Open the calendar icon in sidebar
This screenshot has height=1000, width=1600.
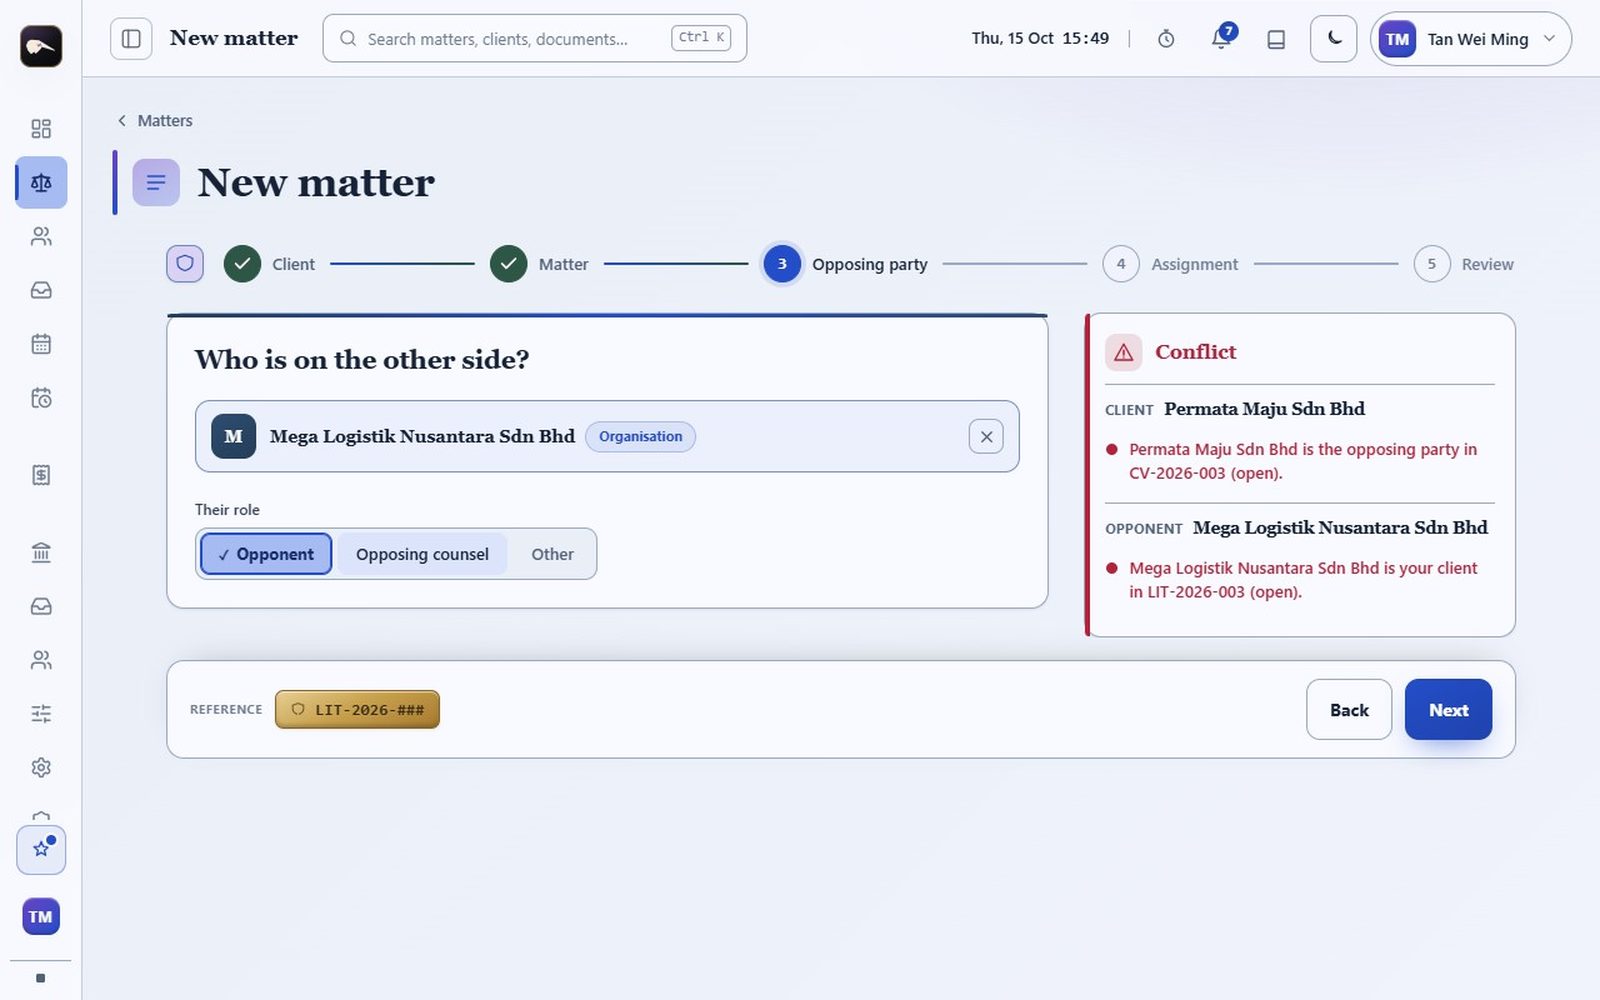(x=41, y=344)
